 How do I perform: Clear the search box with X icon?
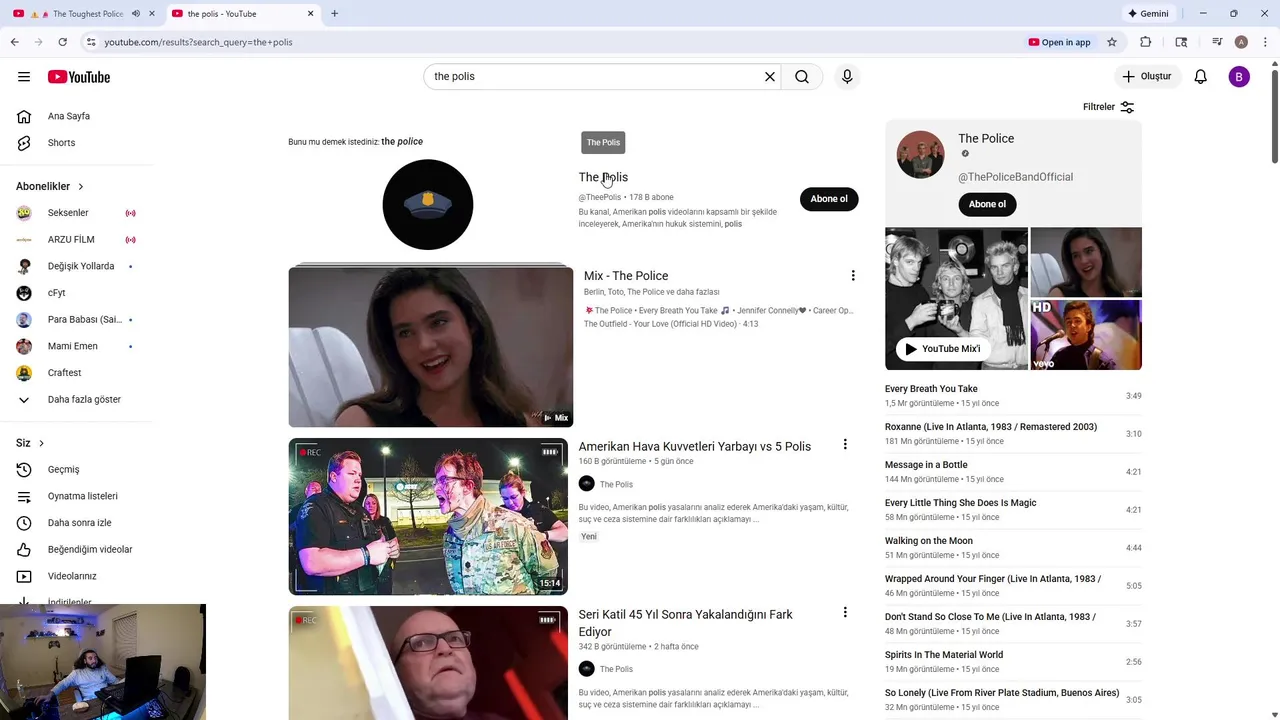[x=770, y=77]
